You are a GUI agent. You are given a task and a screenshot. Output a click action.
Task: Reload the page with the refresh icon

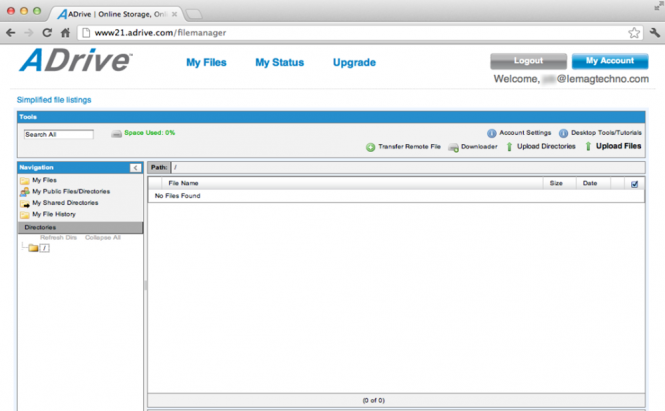(x=47, y=33)
